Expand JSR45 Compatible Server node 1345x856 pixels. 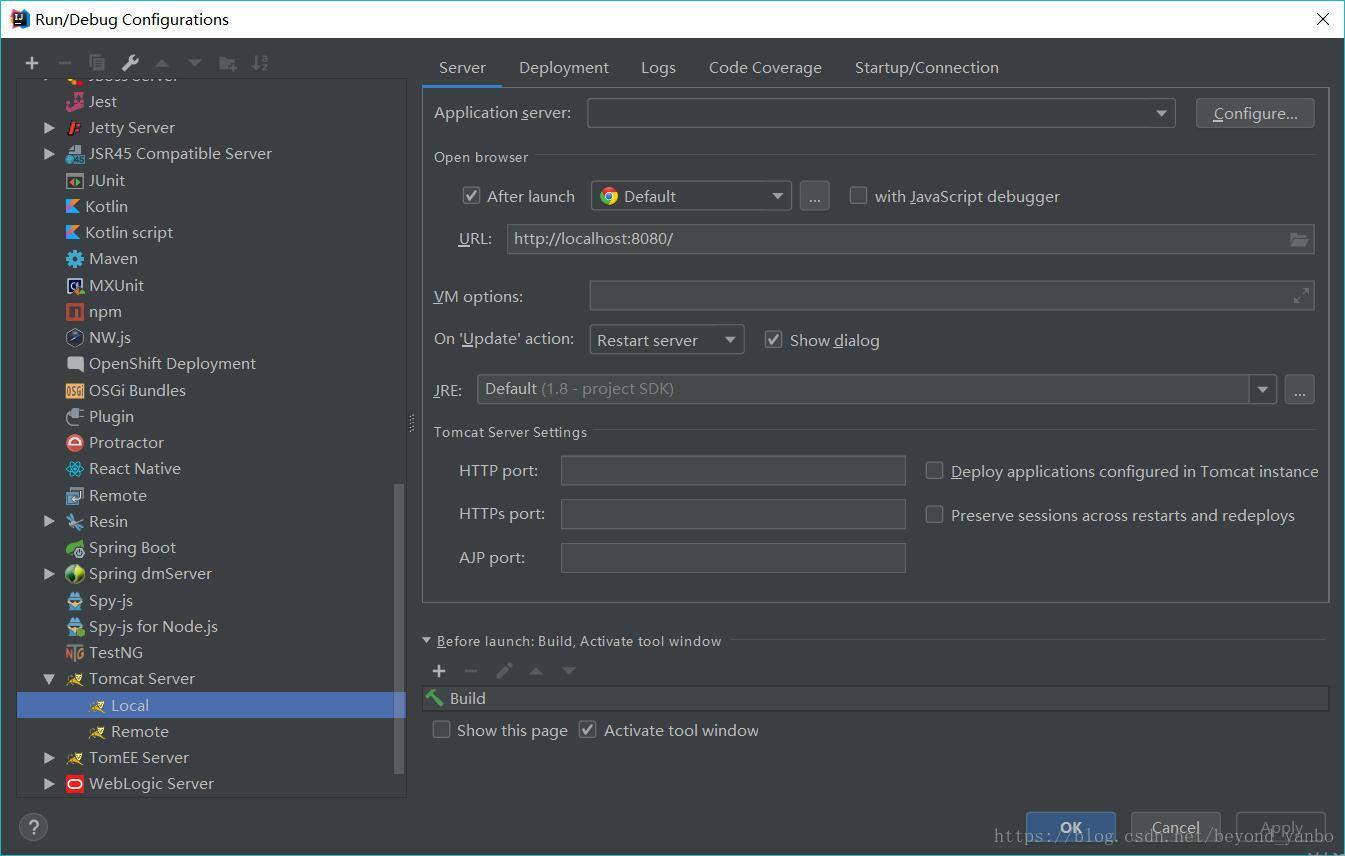coord(49,153)
